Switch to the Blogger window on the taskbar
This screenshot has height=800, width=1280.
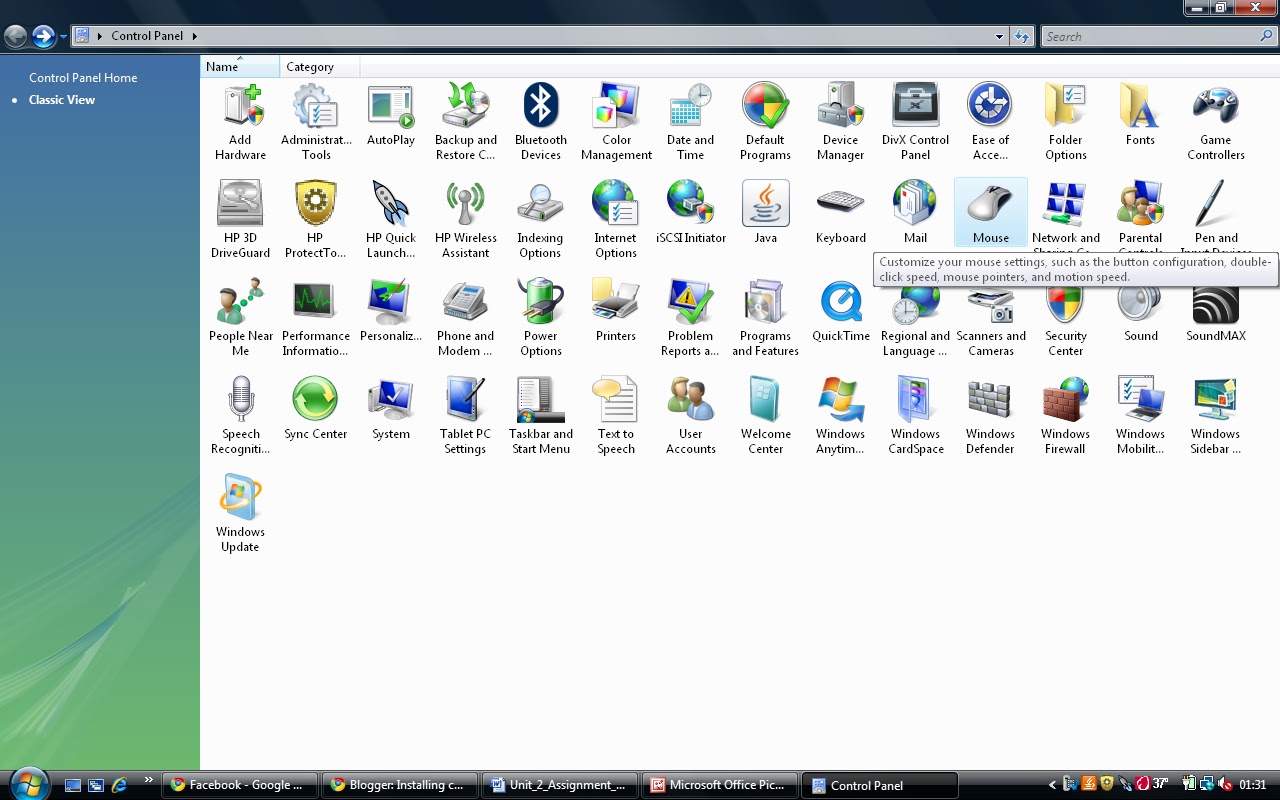point(400,785)
